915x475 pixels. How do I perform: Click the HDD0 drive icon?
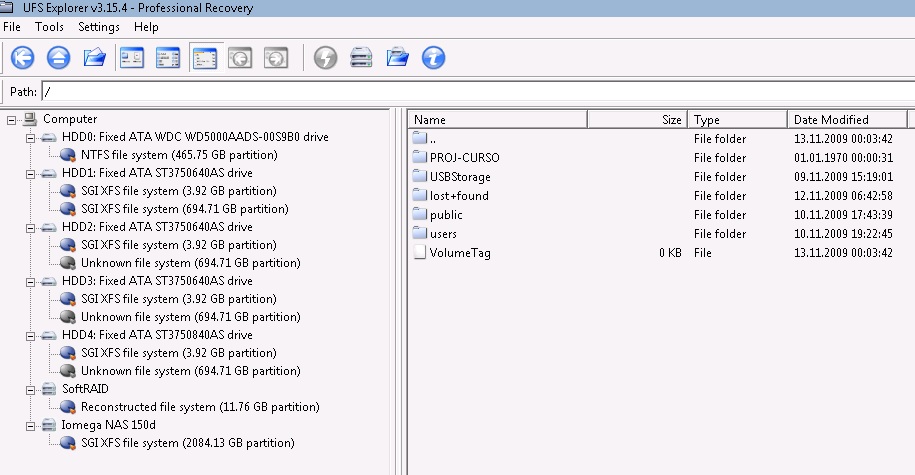[x=49, y=138]
